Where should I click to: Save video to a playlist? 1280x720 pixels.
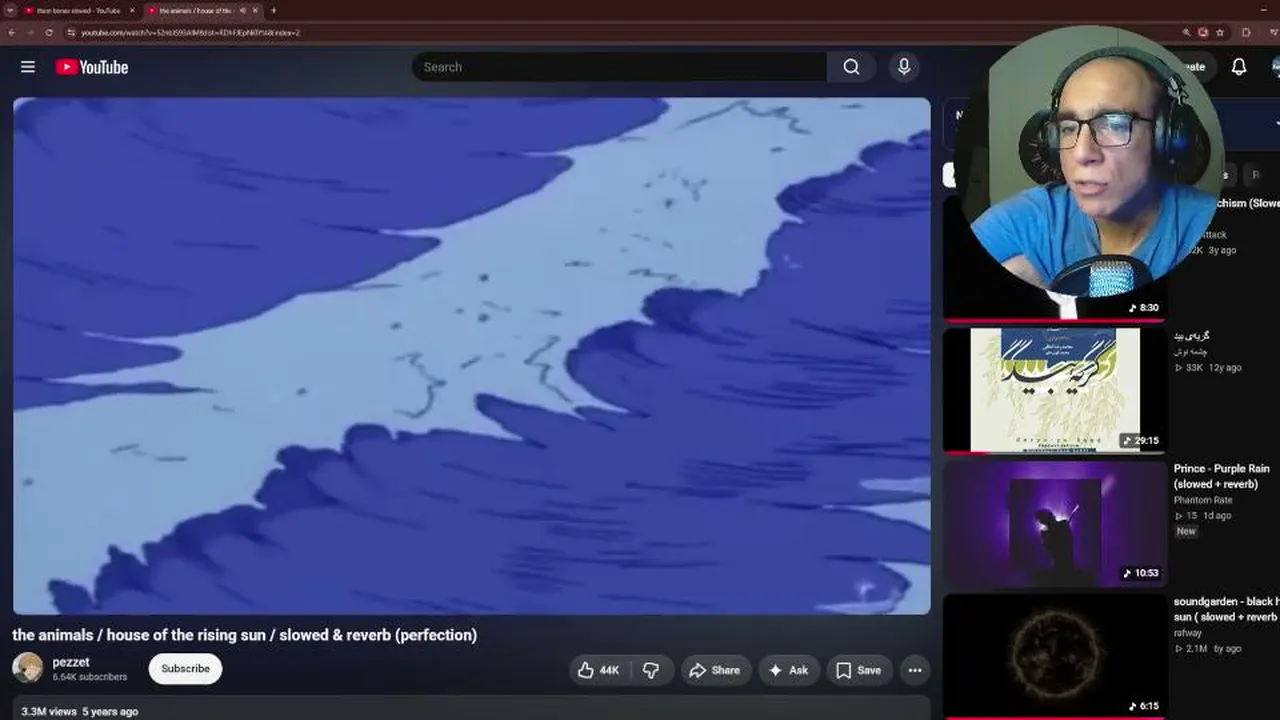click(858, 670)
